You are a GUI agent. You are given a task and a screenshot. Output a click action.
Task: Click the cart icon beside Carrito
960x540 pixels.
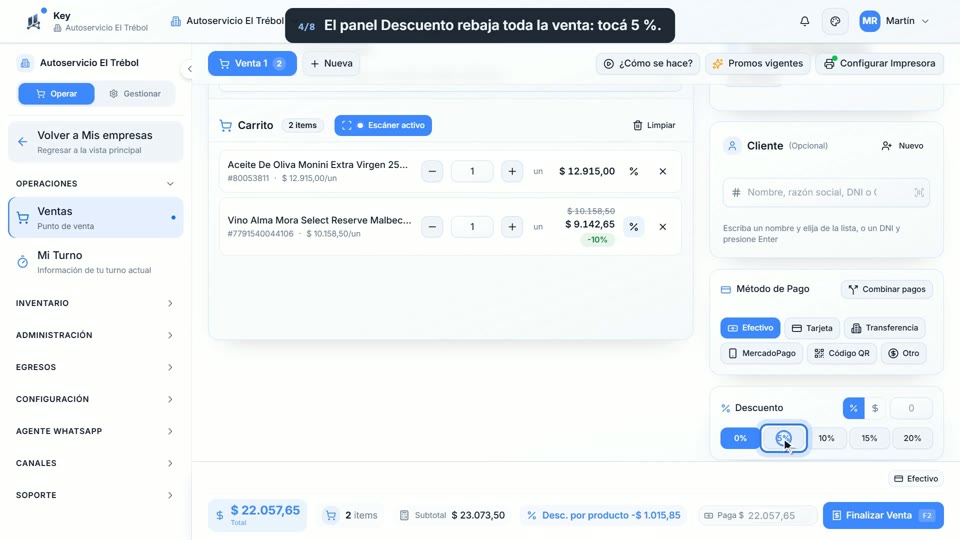[x=225, y=126]
